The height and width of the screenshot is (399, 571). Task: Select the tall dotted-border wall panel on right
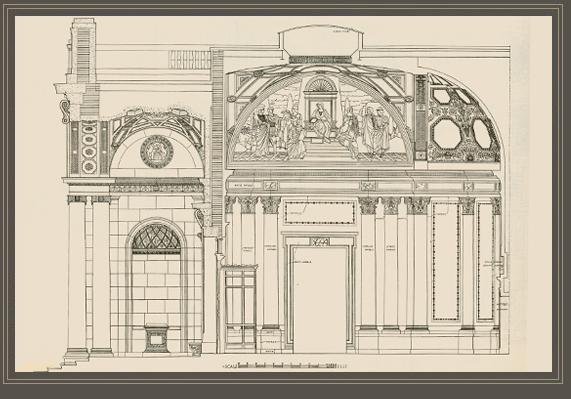coord(446,261)
